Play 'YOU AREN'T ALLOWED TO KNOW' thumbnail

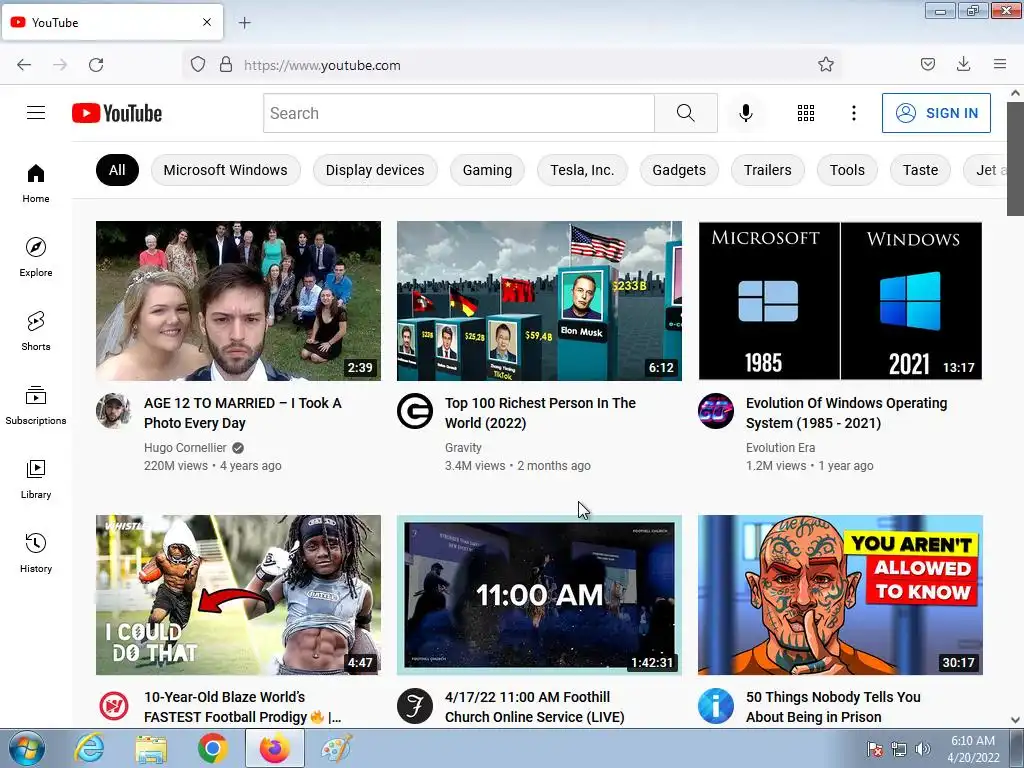pyautogui.click(x=840, y=595)
